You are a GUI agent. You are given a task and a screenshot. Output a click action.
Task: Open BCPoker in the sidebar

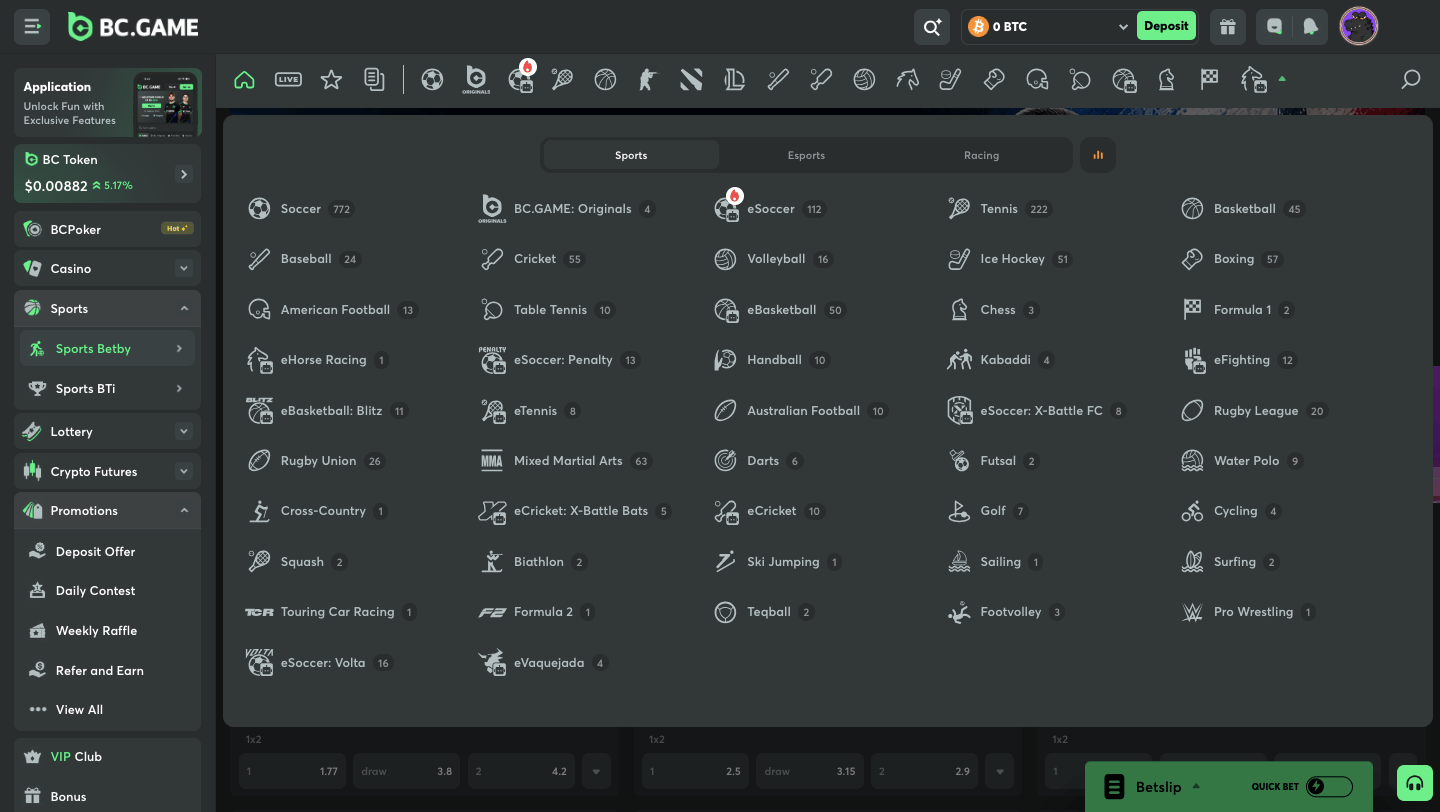coord(107,230)
